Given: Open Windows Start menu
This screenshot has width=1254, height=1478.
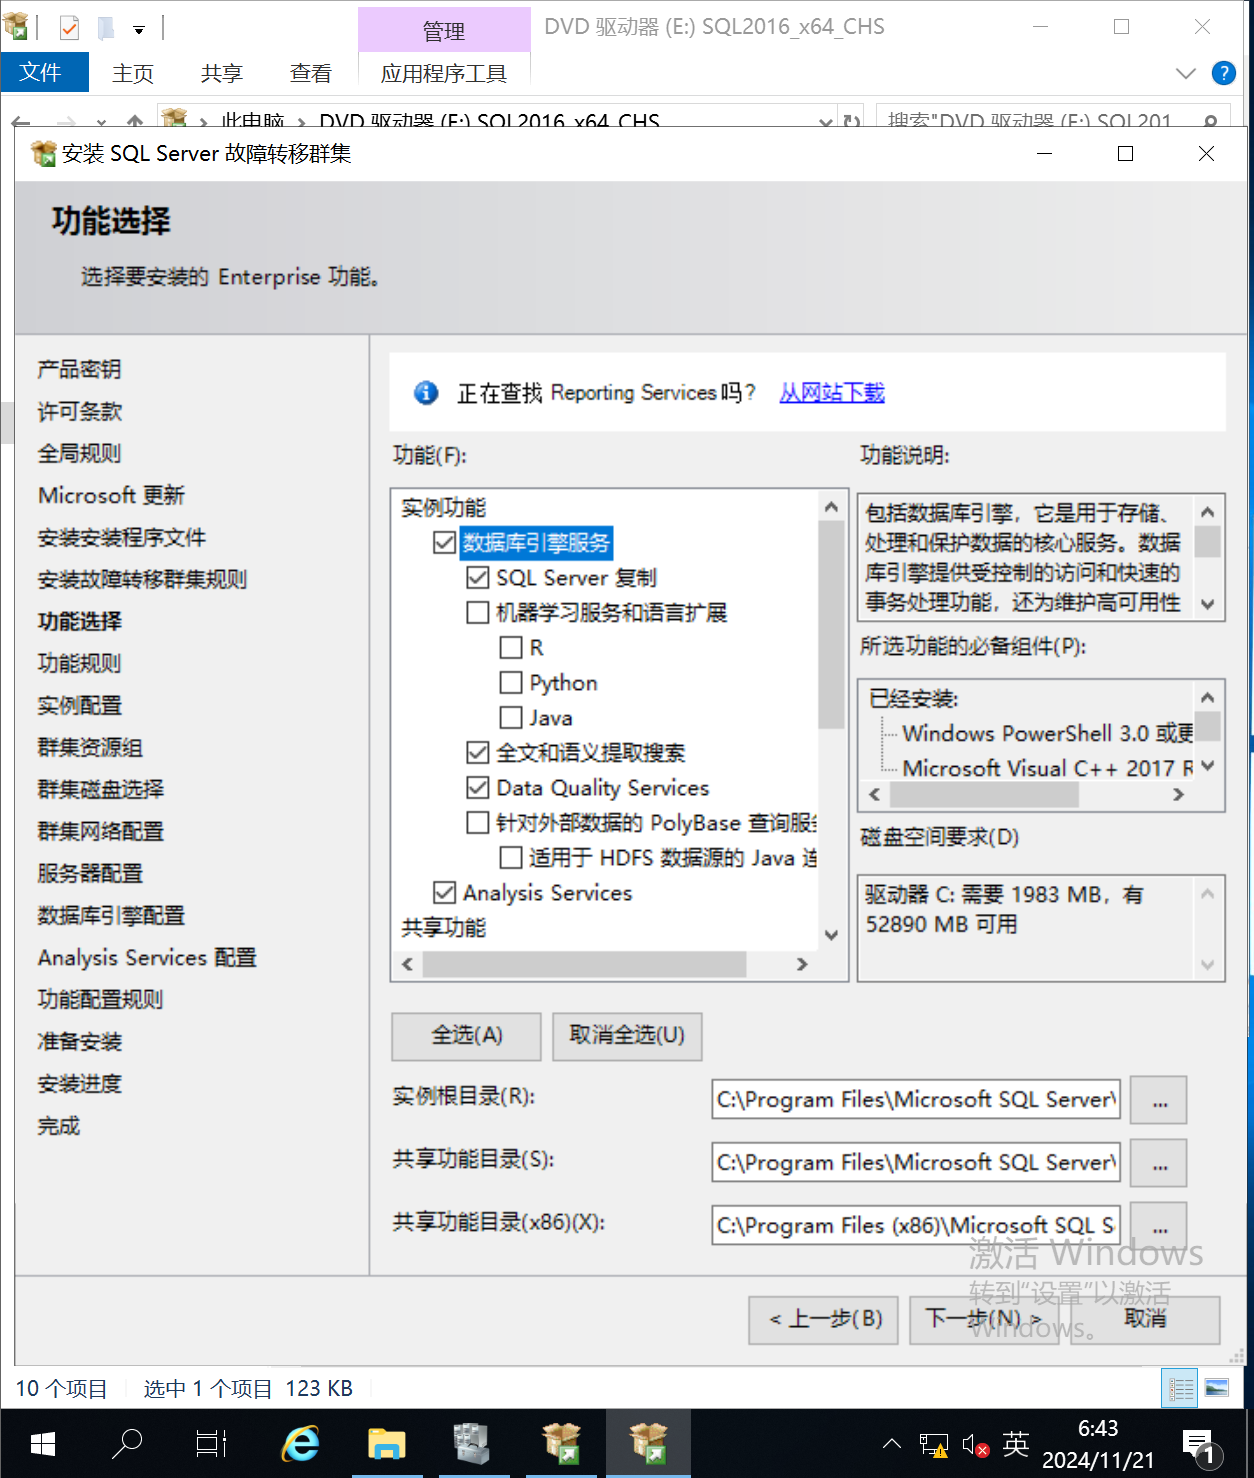Looking at the screenshot, I should (42, 1444).
